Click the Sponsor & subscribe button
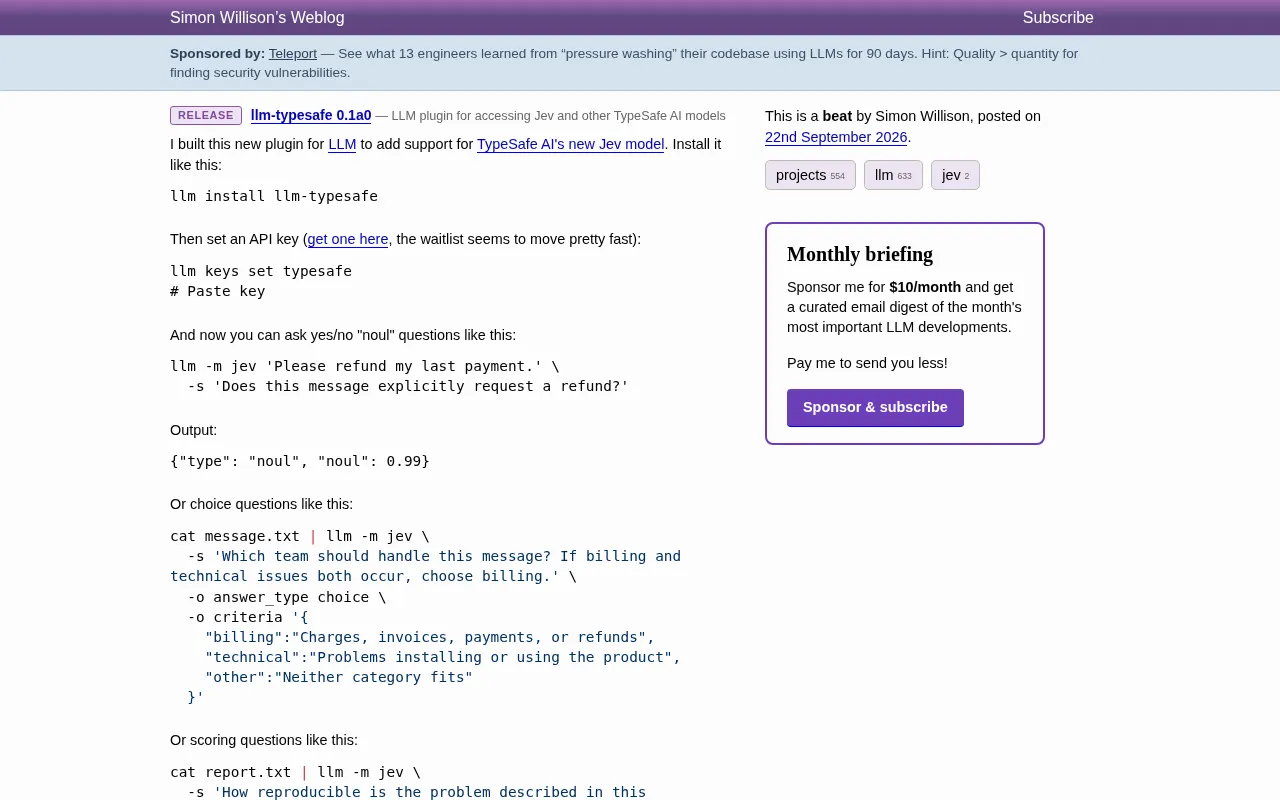Viewport: 1280px width, 800px height. click(x=875, y=407)
